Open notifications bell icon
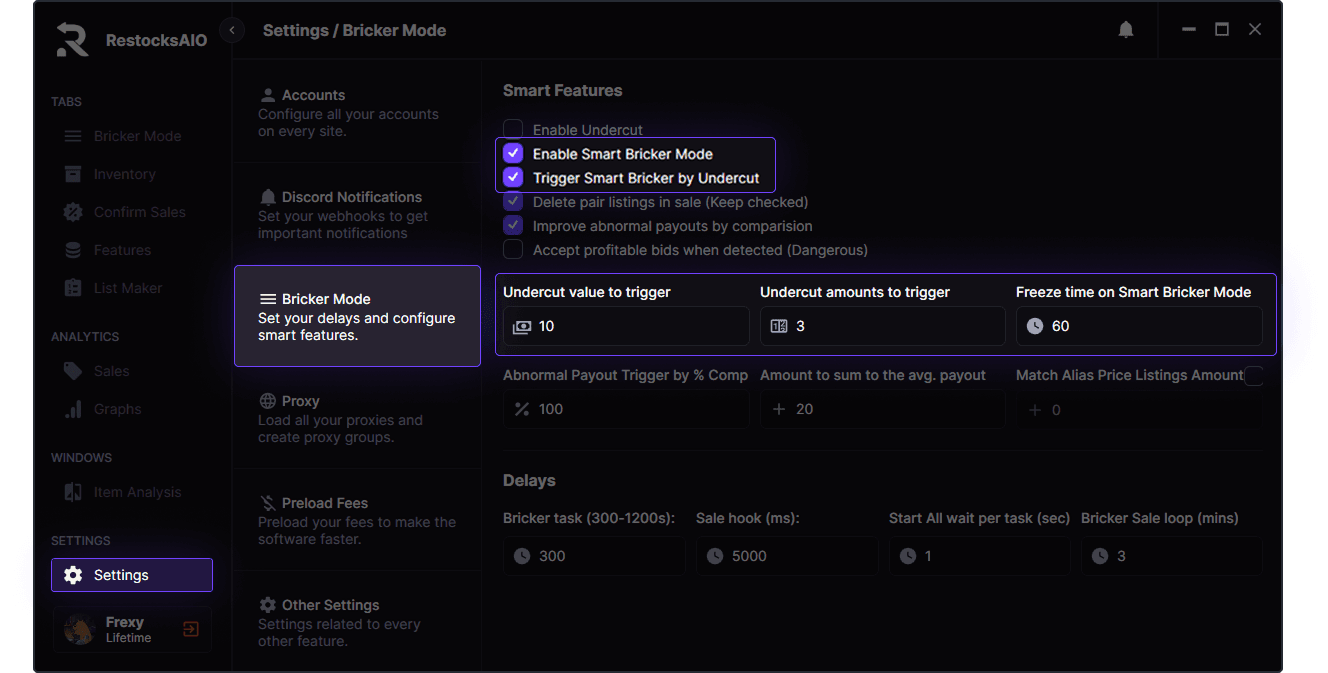 (x=1126, y=30)
